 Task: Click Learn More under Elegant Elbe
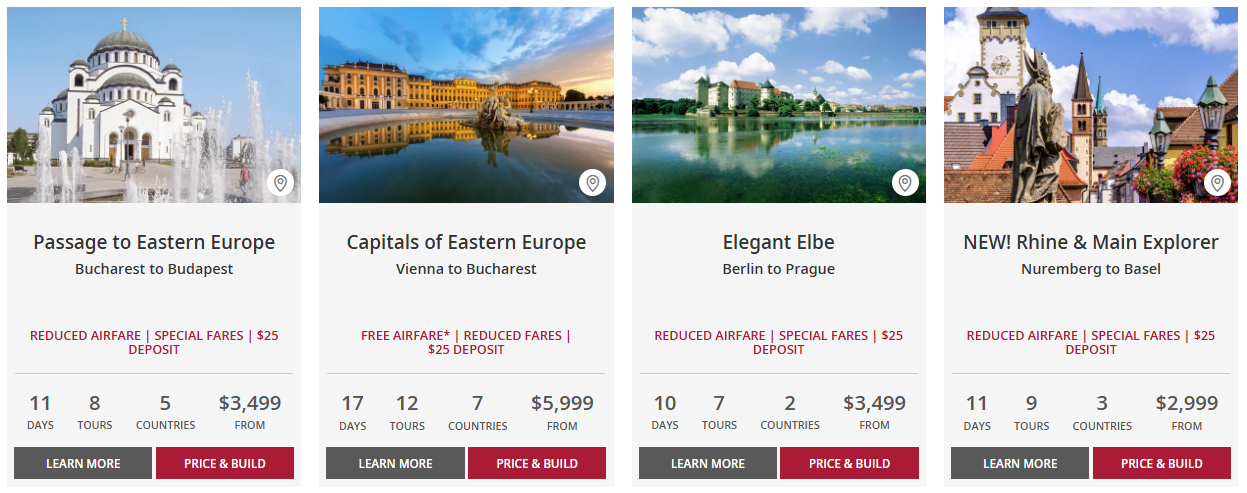coord(708,463)
